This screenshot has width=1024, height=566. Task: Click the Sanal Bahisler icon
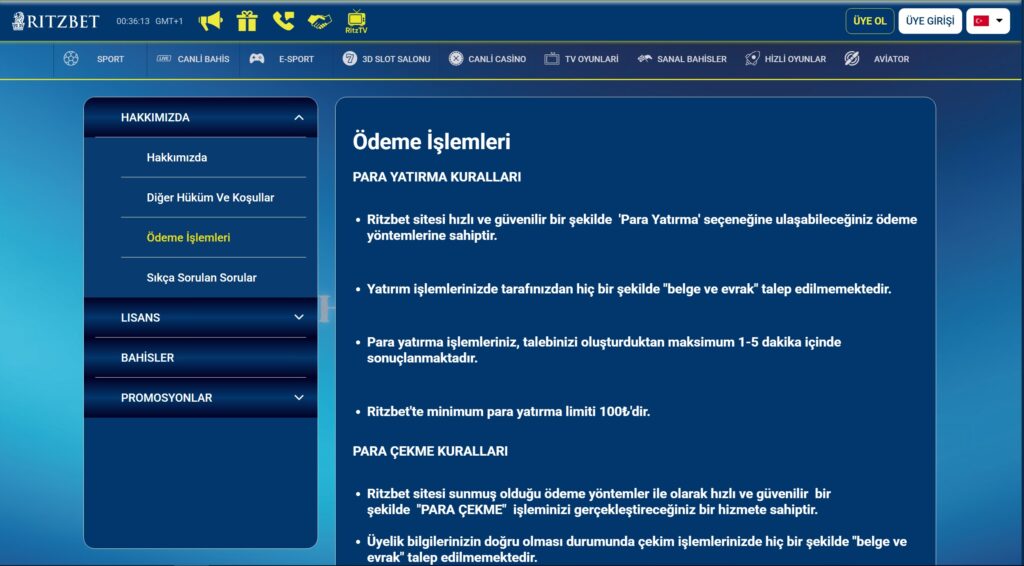point(645,59)
